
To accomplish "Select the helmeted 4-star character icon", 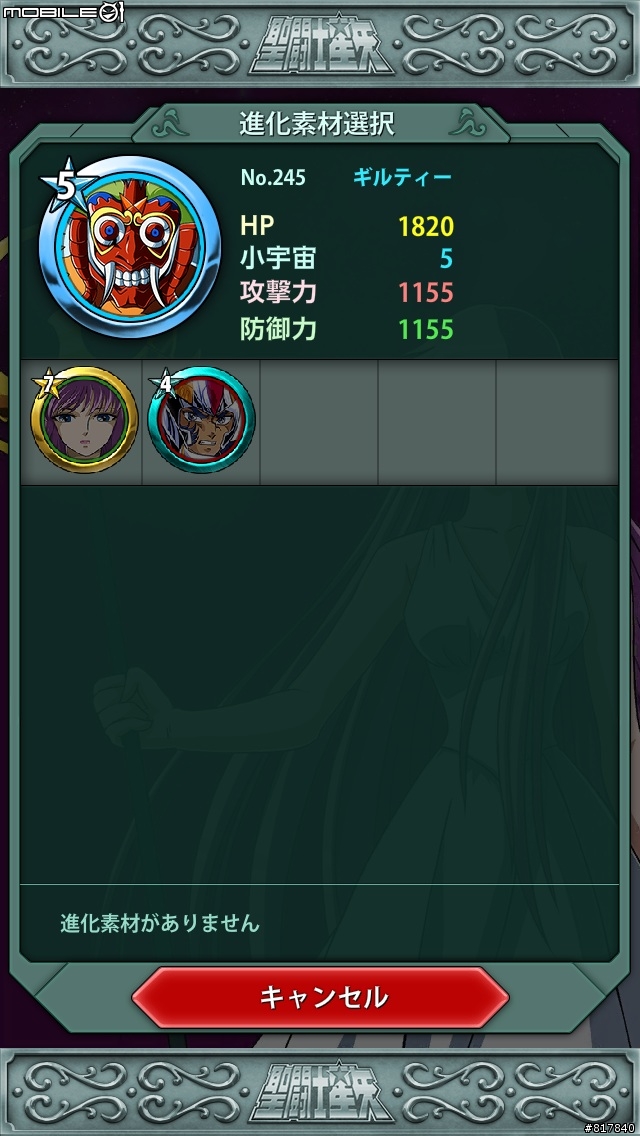I will (201, 420).
